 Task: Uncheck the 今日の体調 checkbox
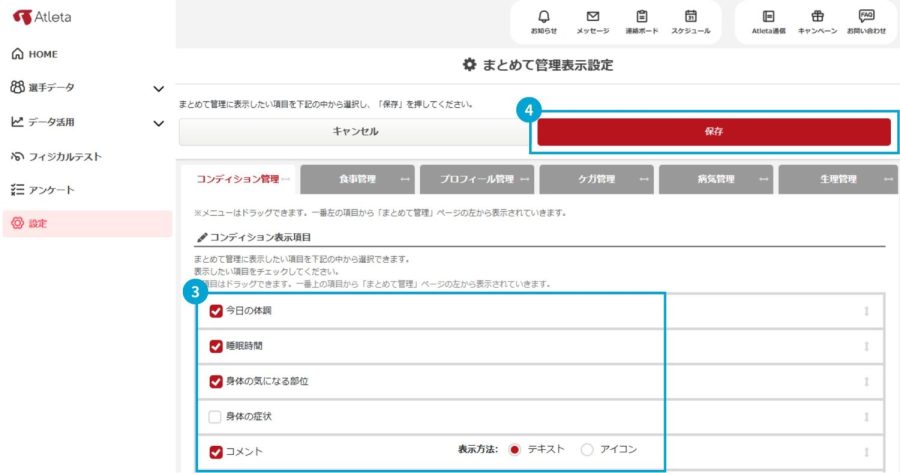(216, 311)
